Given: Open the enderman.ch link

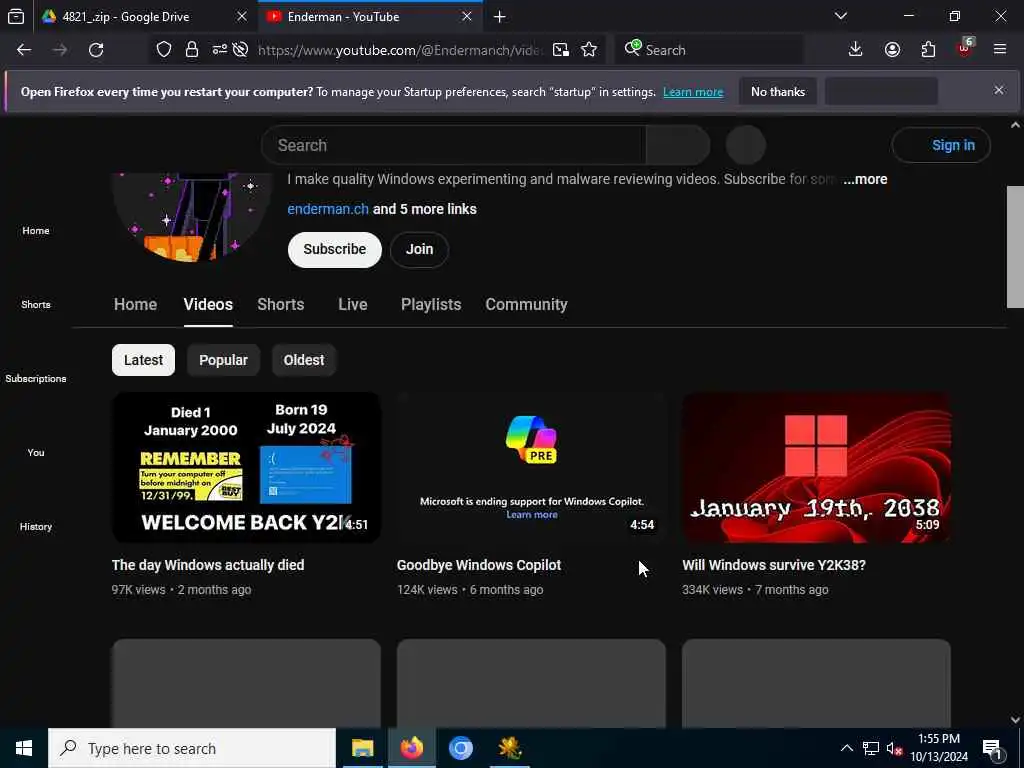Looking at the screenshot, I should point(328,209).
